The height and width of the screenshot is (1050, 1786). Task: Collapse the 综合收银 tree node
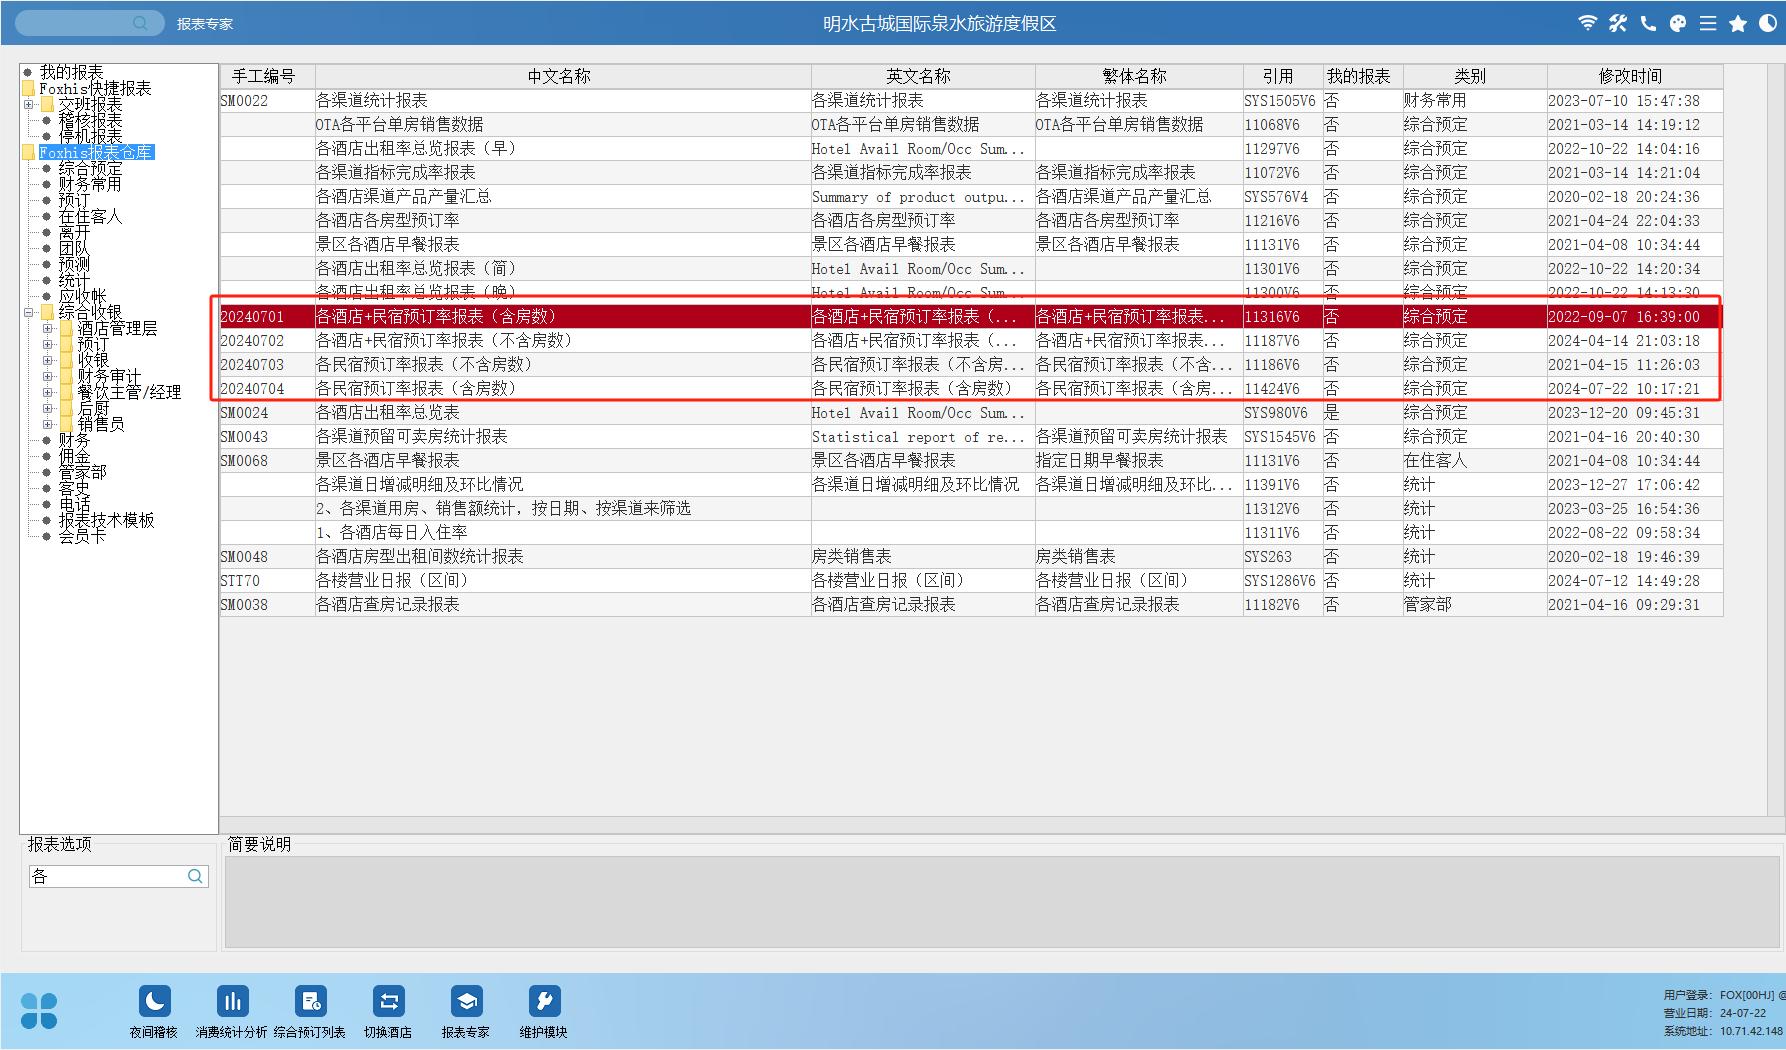click(28, 312)
